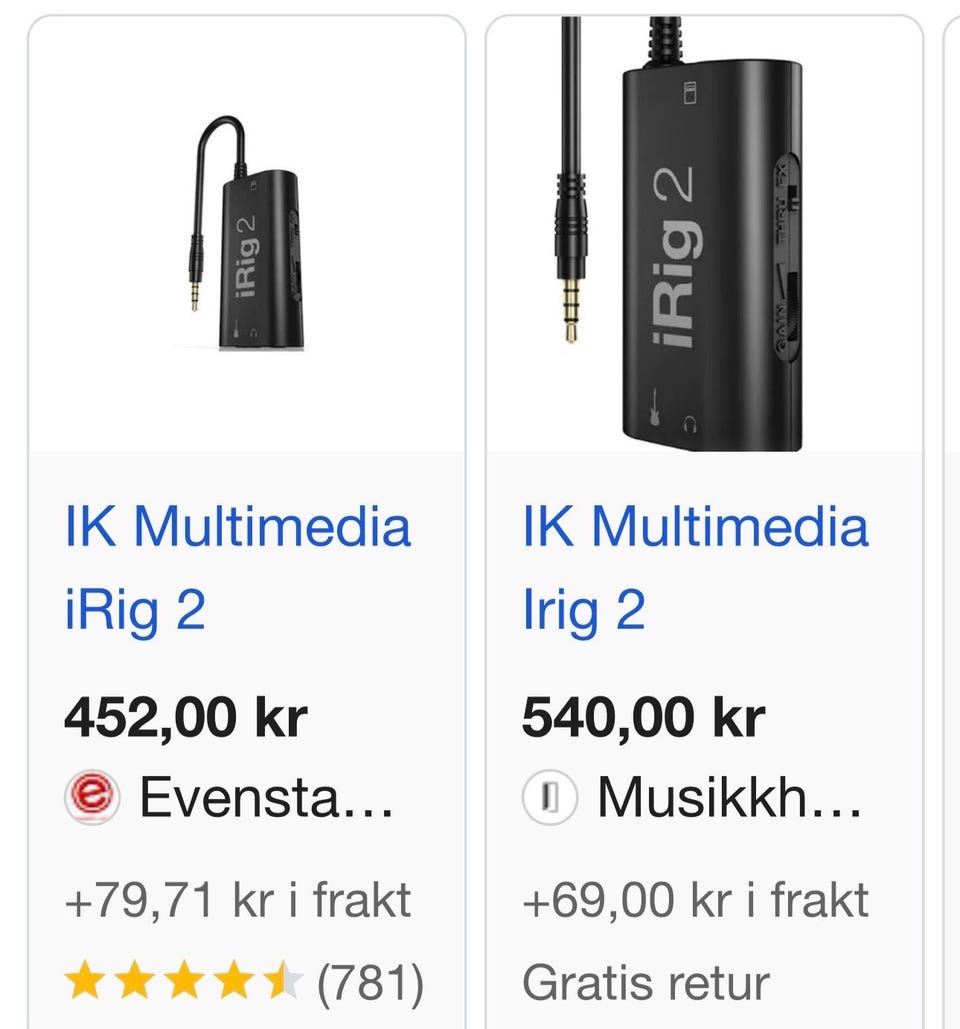Click the Musikkhuset store logo icon
This screenshot has width=960, height=1029.
click(550, 797)
